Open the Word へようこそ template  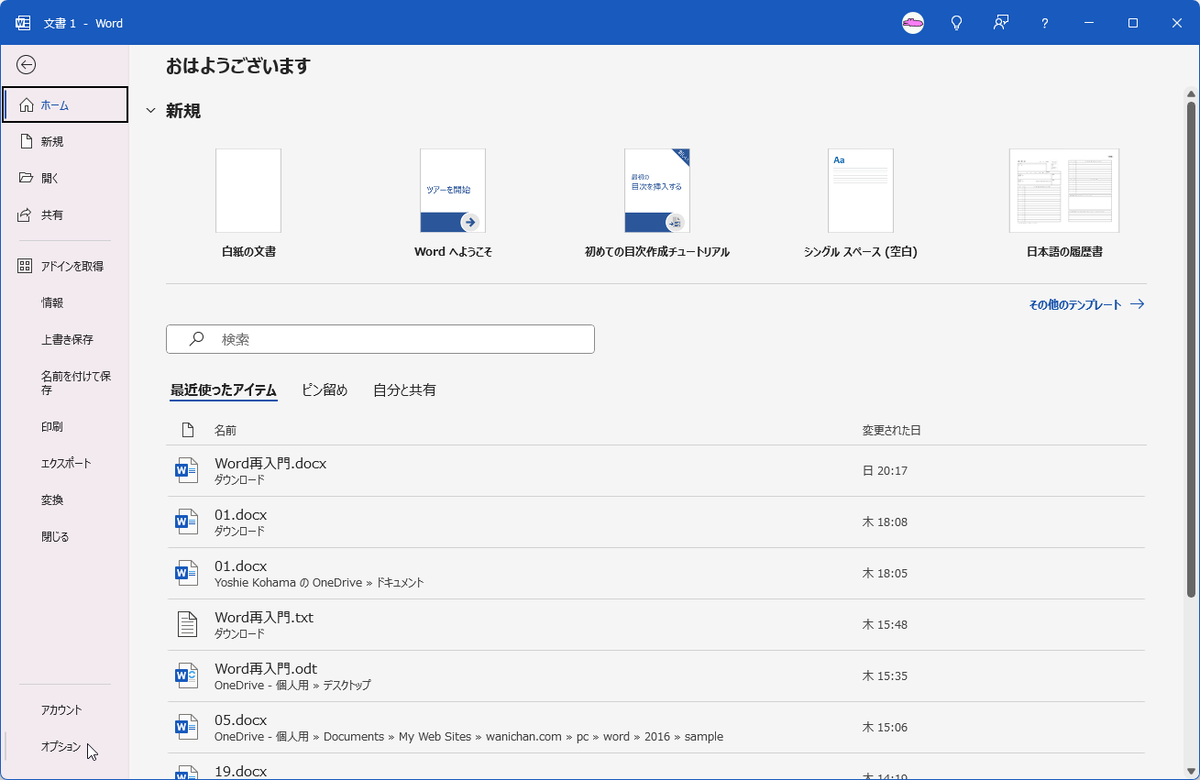[x=453, y=204]
